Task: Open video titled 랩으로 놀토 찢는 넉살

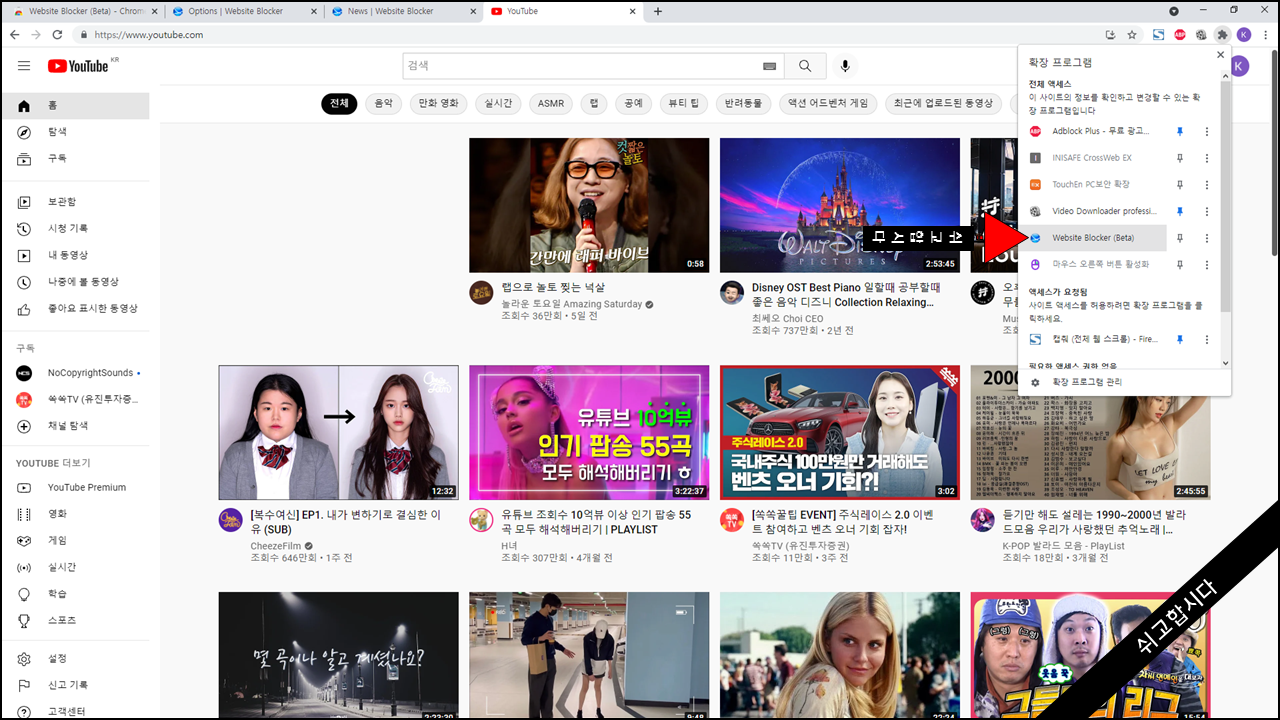Action: (553, 287)
